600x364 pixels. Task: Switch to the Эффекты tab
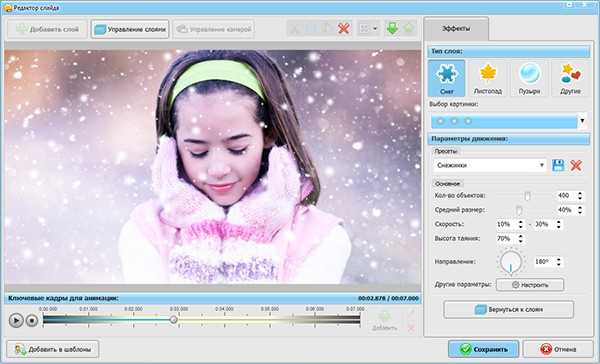point(456,28)
